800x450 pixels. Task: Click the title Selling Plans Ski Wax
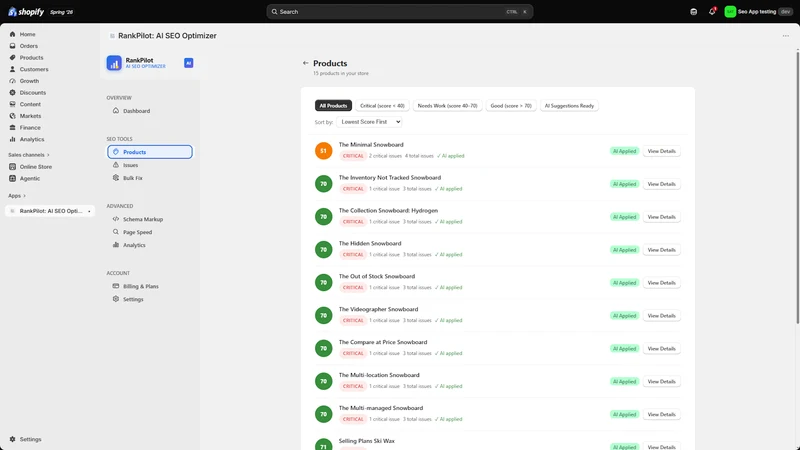[367, 441]
